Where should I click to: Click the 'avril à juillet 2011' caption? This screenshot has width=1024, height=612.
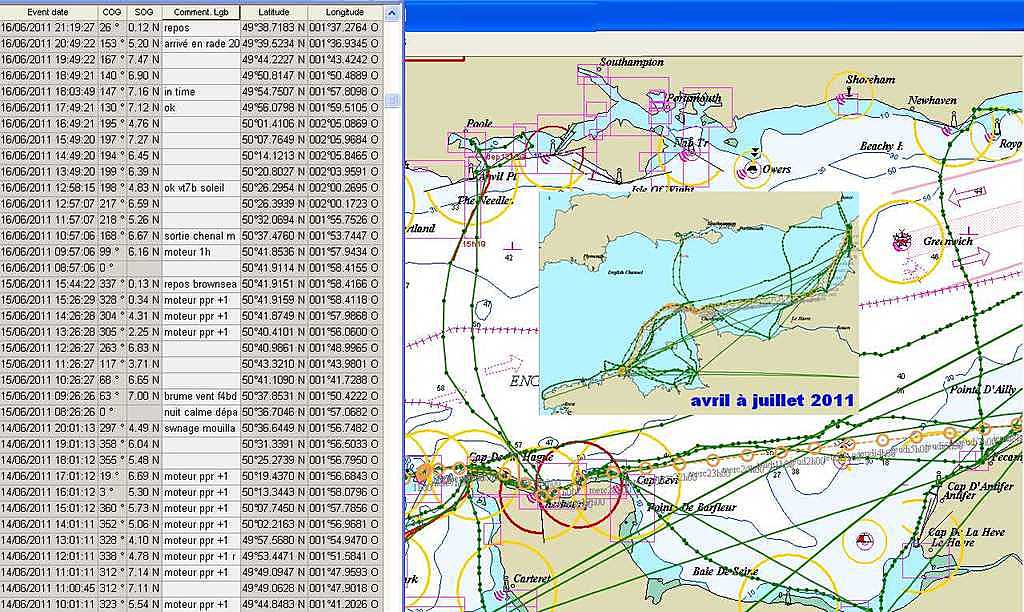[772, 400]
